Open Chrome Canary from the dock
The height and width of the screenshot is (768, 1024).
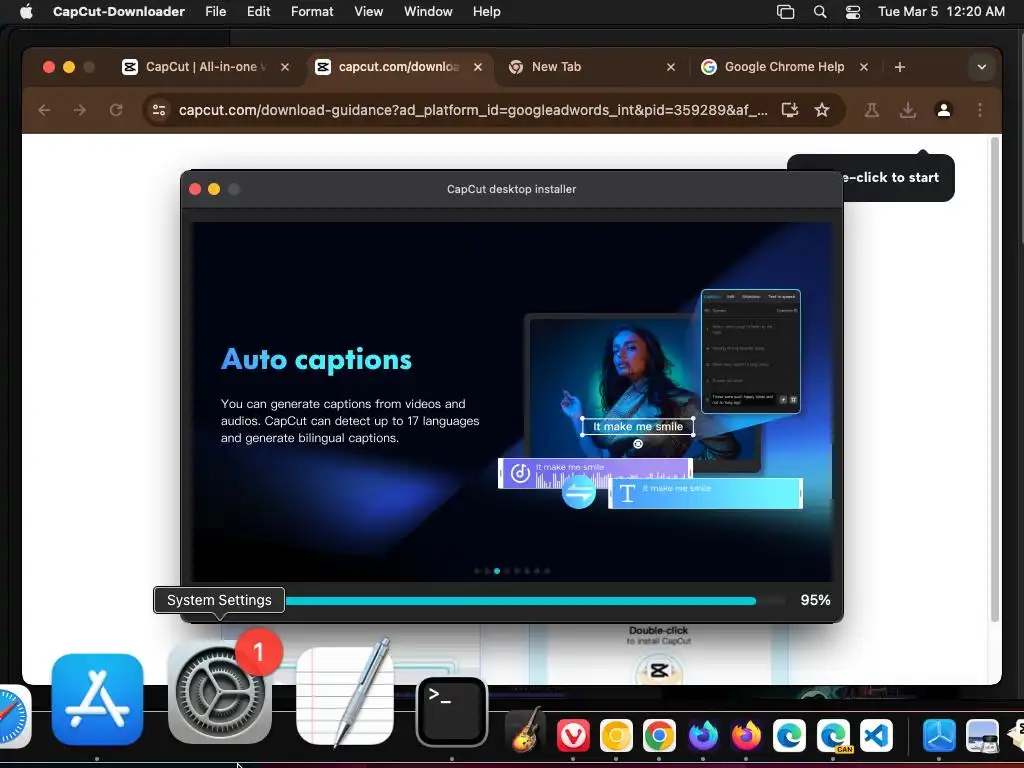pyautogui.click(x=616, y=736)
